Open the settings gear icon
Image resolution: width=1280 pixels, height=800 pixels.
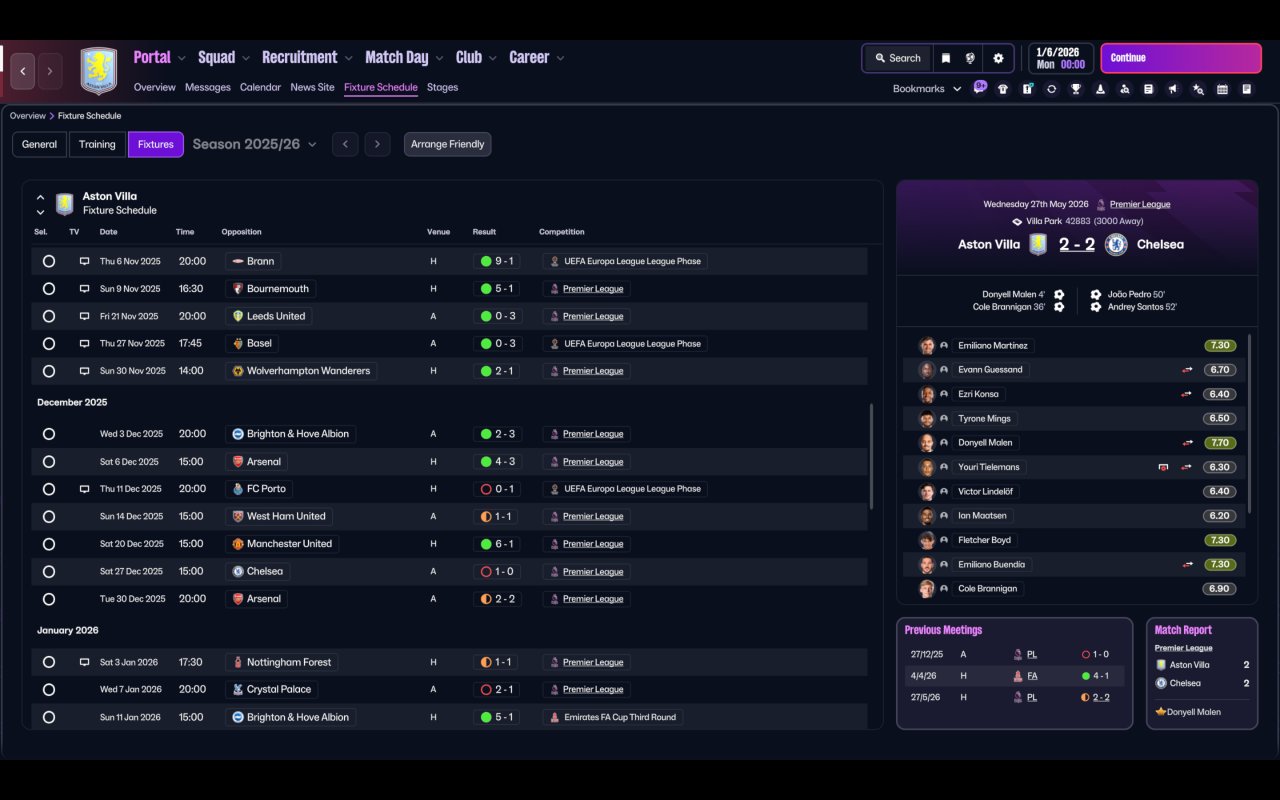[x=998, y=58]
